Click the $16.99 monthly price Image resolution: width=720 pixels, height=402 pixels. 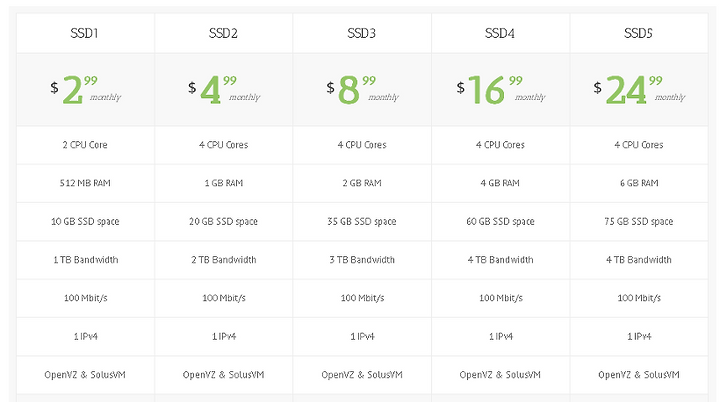point(501,90)
